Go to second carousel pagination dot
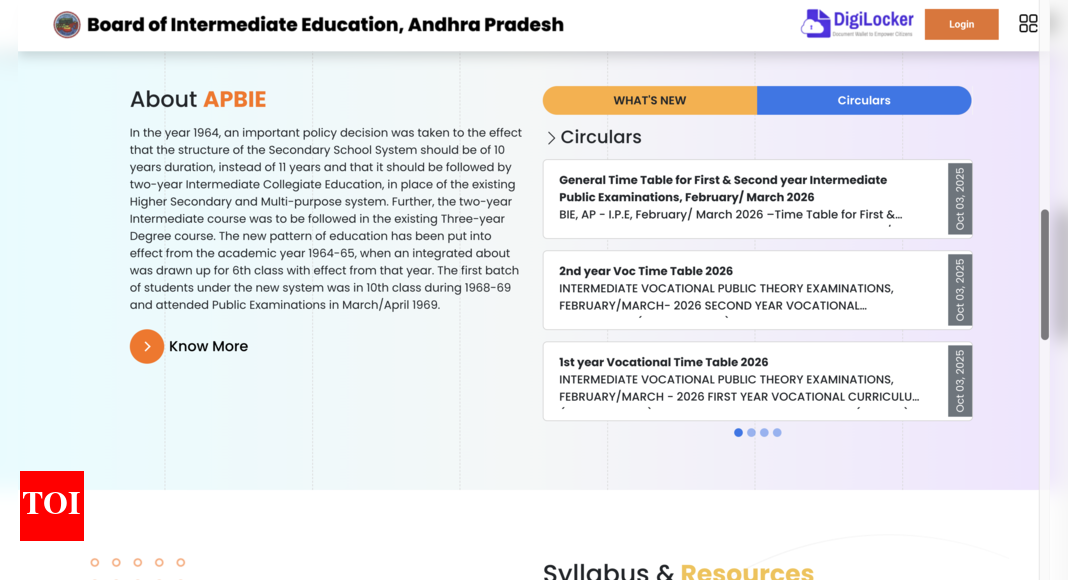This screenshot has height=580, width=1068. point(751,433)
